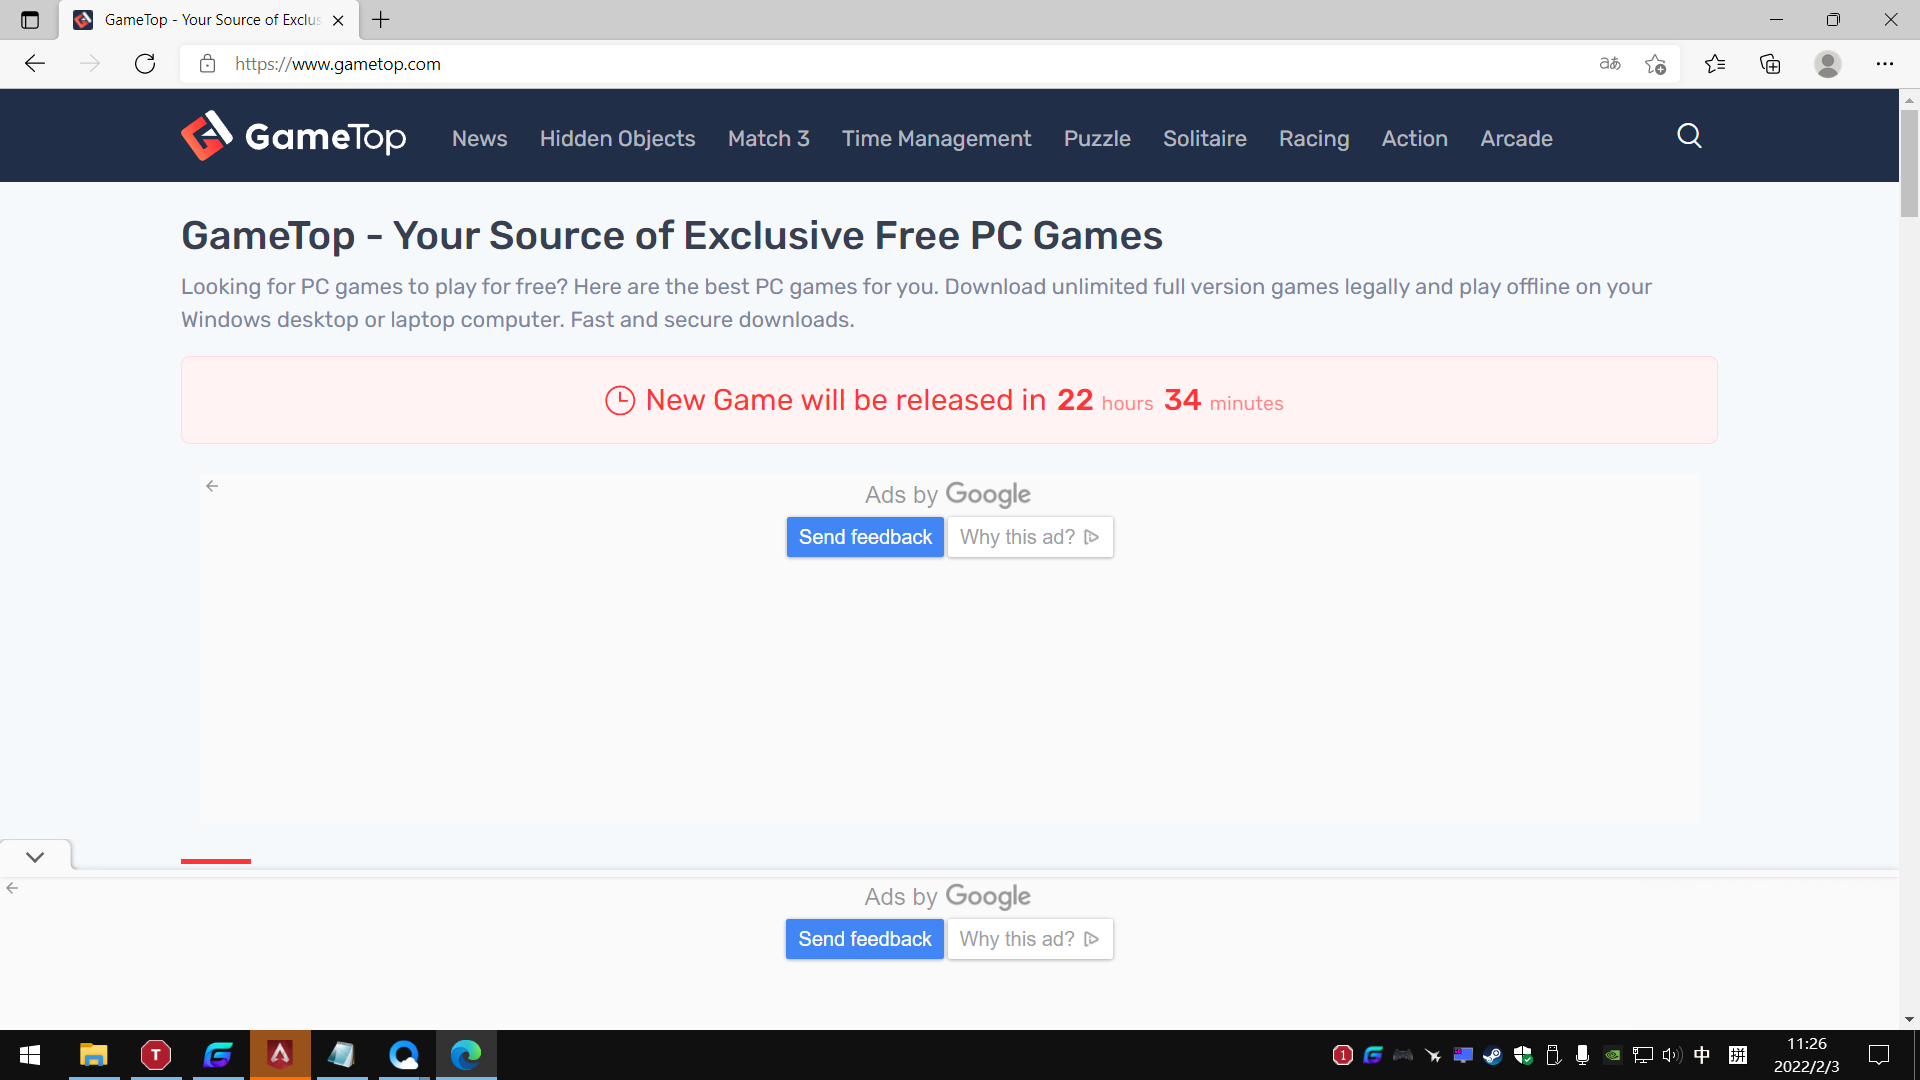Click the back arrow in upper ad
1920x1080 pixels.
(x=212, y=486)
